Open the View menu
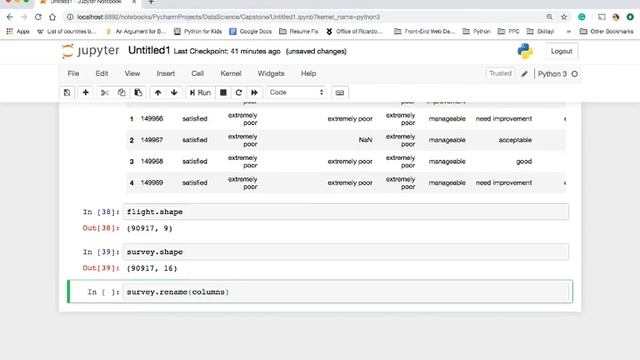 pos(132,73)
